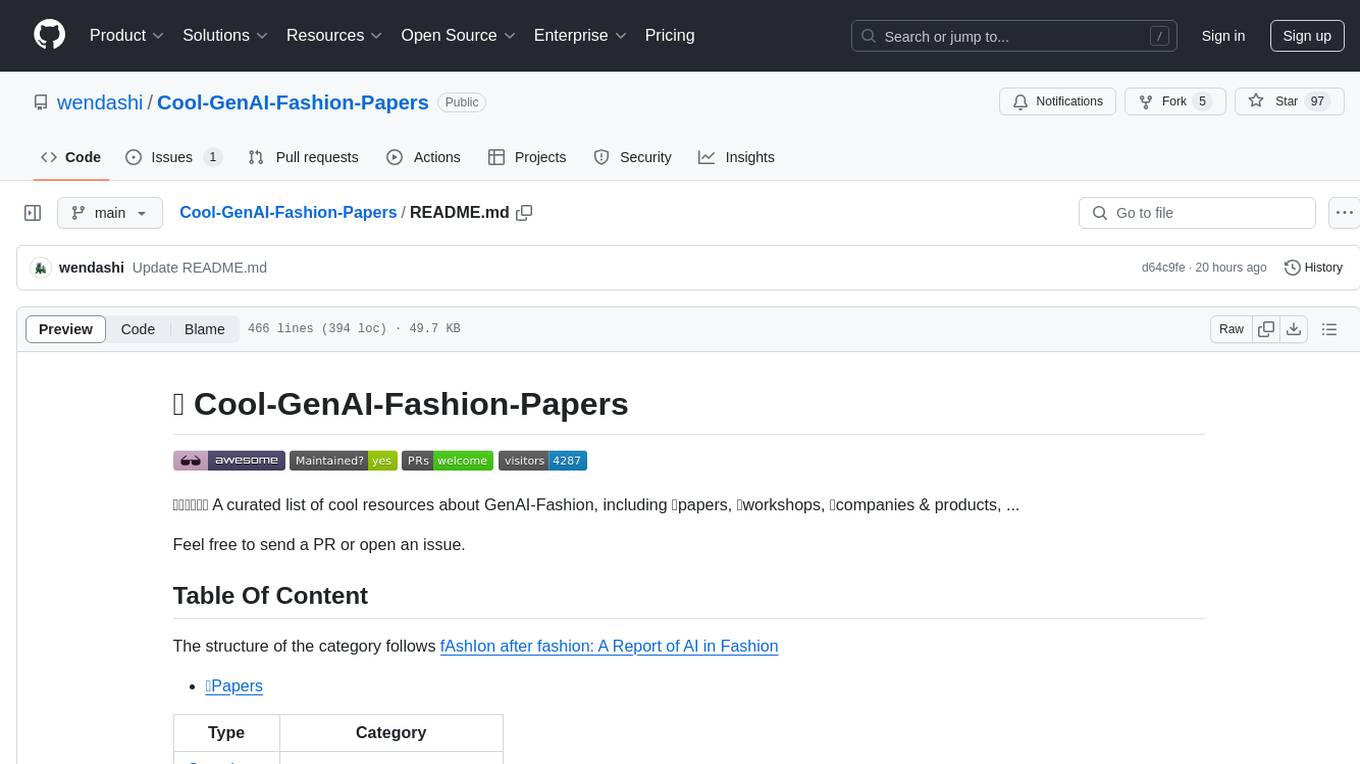The width and height of the screenshot is (1360, 764).
Task: Open the Raw file view
Action: [1231, 329]
